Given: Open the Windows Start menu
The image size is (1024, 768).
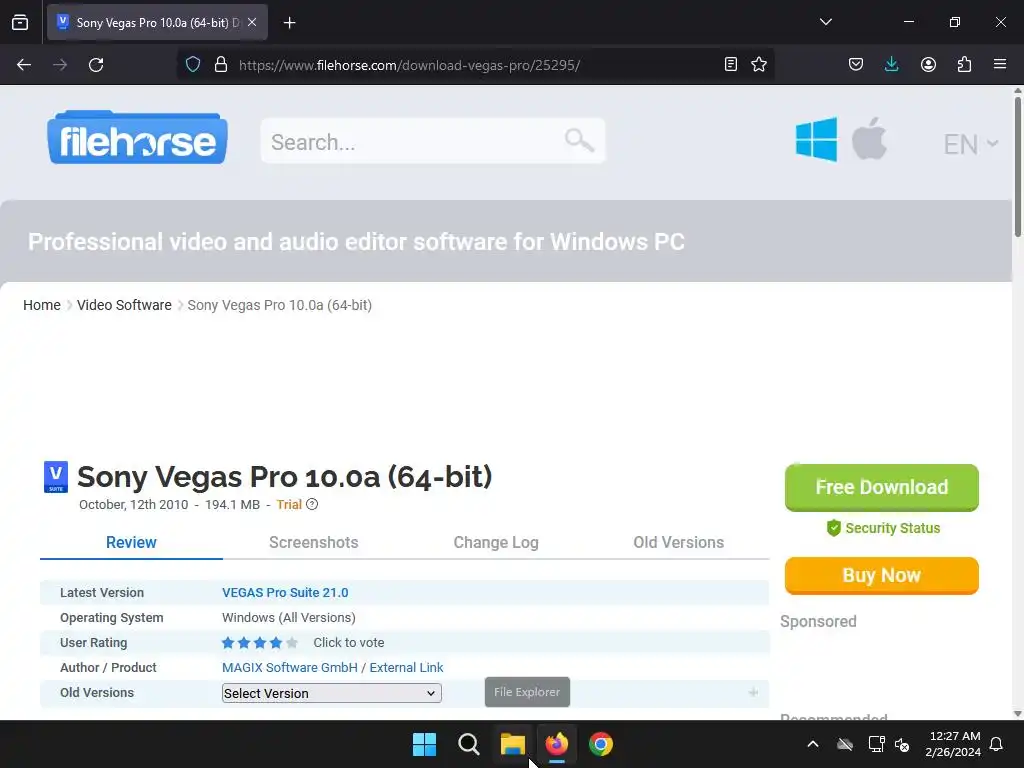Looking at the screenshot, I should (x=424, y=744).
